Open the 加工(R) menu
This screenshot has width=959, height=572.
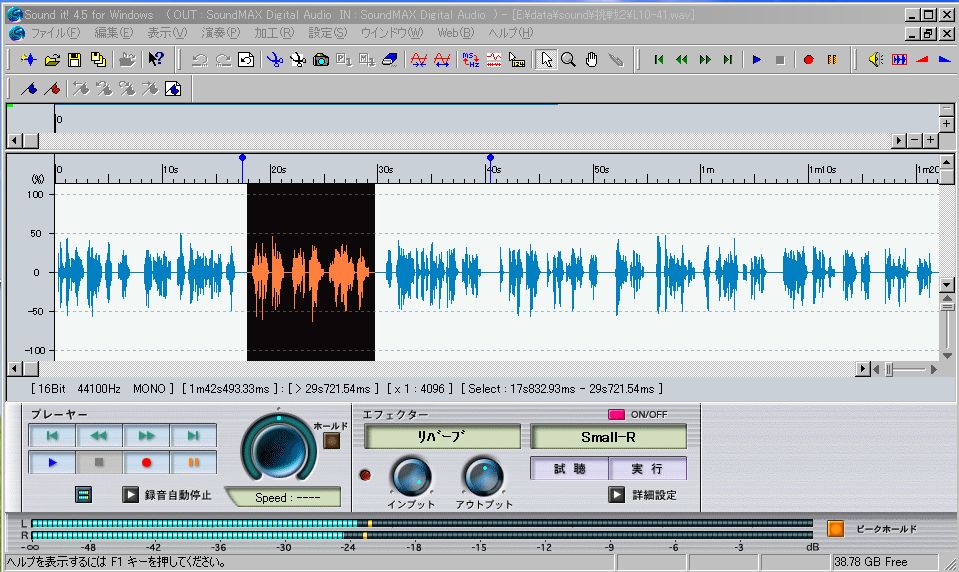273,33
